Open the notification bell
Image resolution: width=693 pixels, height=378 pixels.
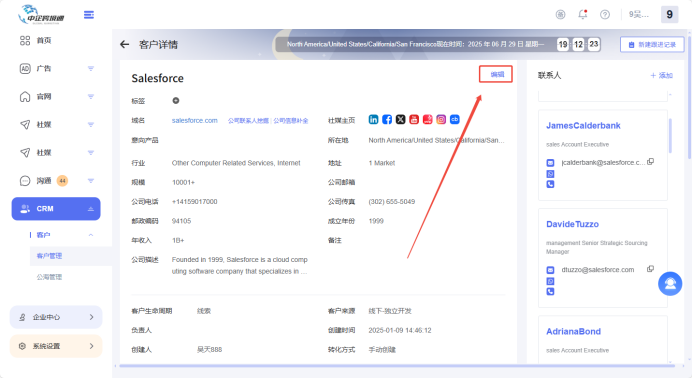(583, 15)
